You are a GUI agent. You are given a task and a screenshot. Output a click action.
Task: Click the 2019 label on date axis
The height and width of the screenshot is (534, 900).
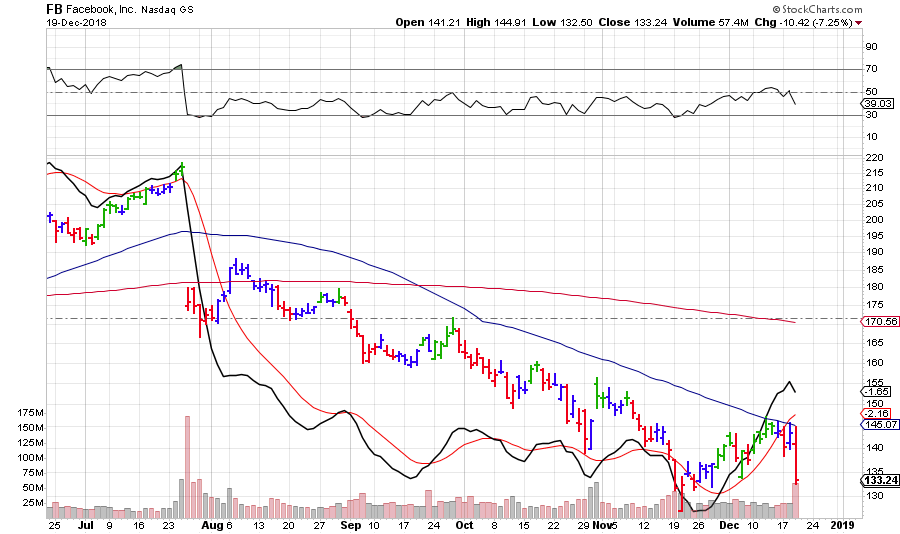tap(842, 523)
